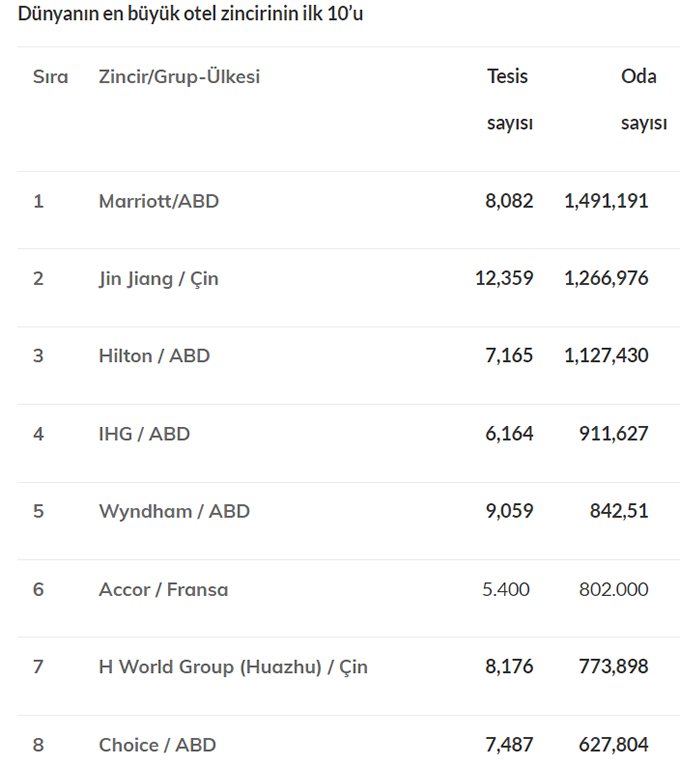The height and width of the screenshot is (766, 680).
Task: Select the Jin Jiang / Çin entry
Action: (158, 279)
